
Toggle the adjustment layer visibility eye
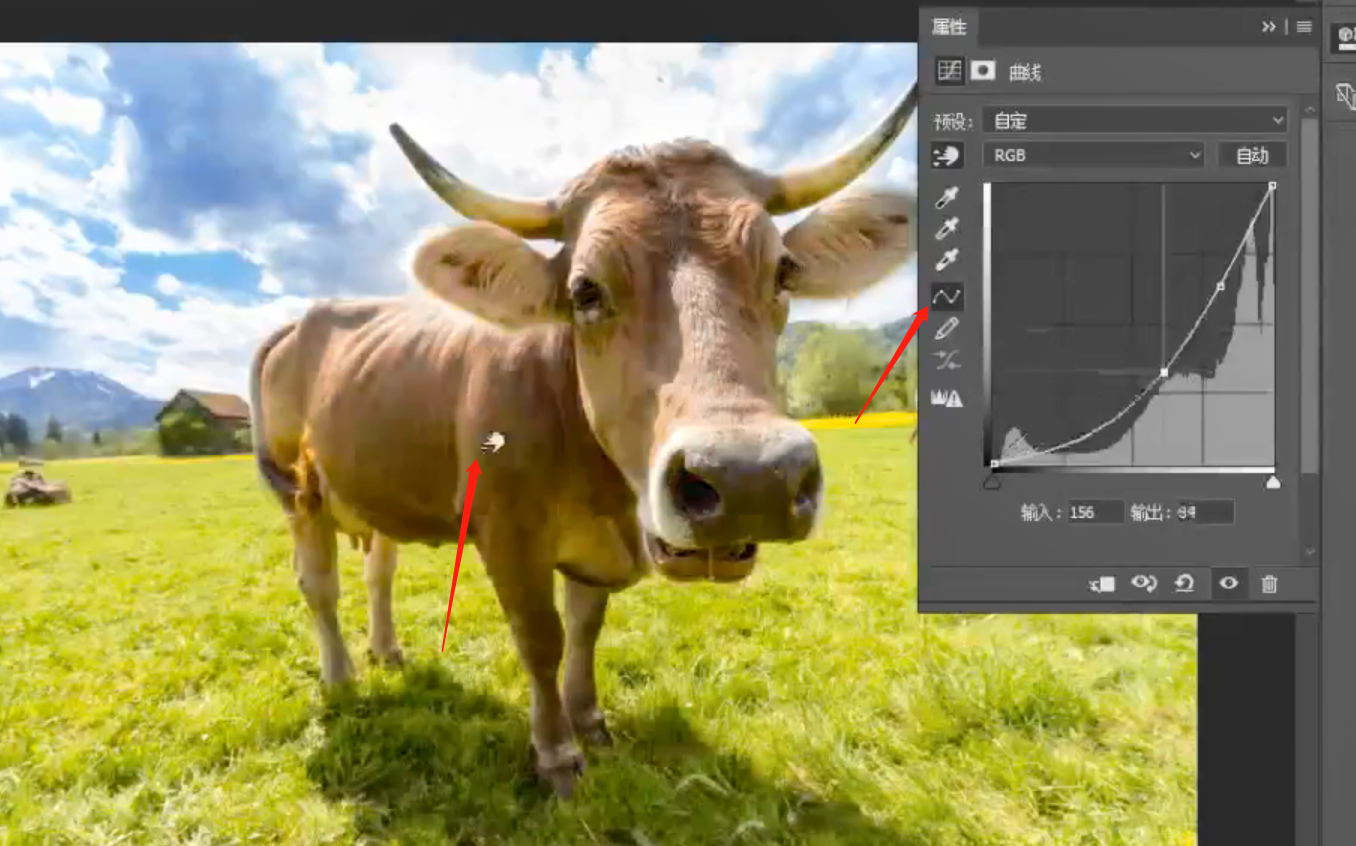tap(1228, 584)
